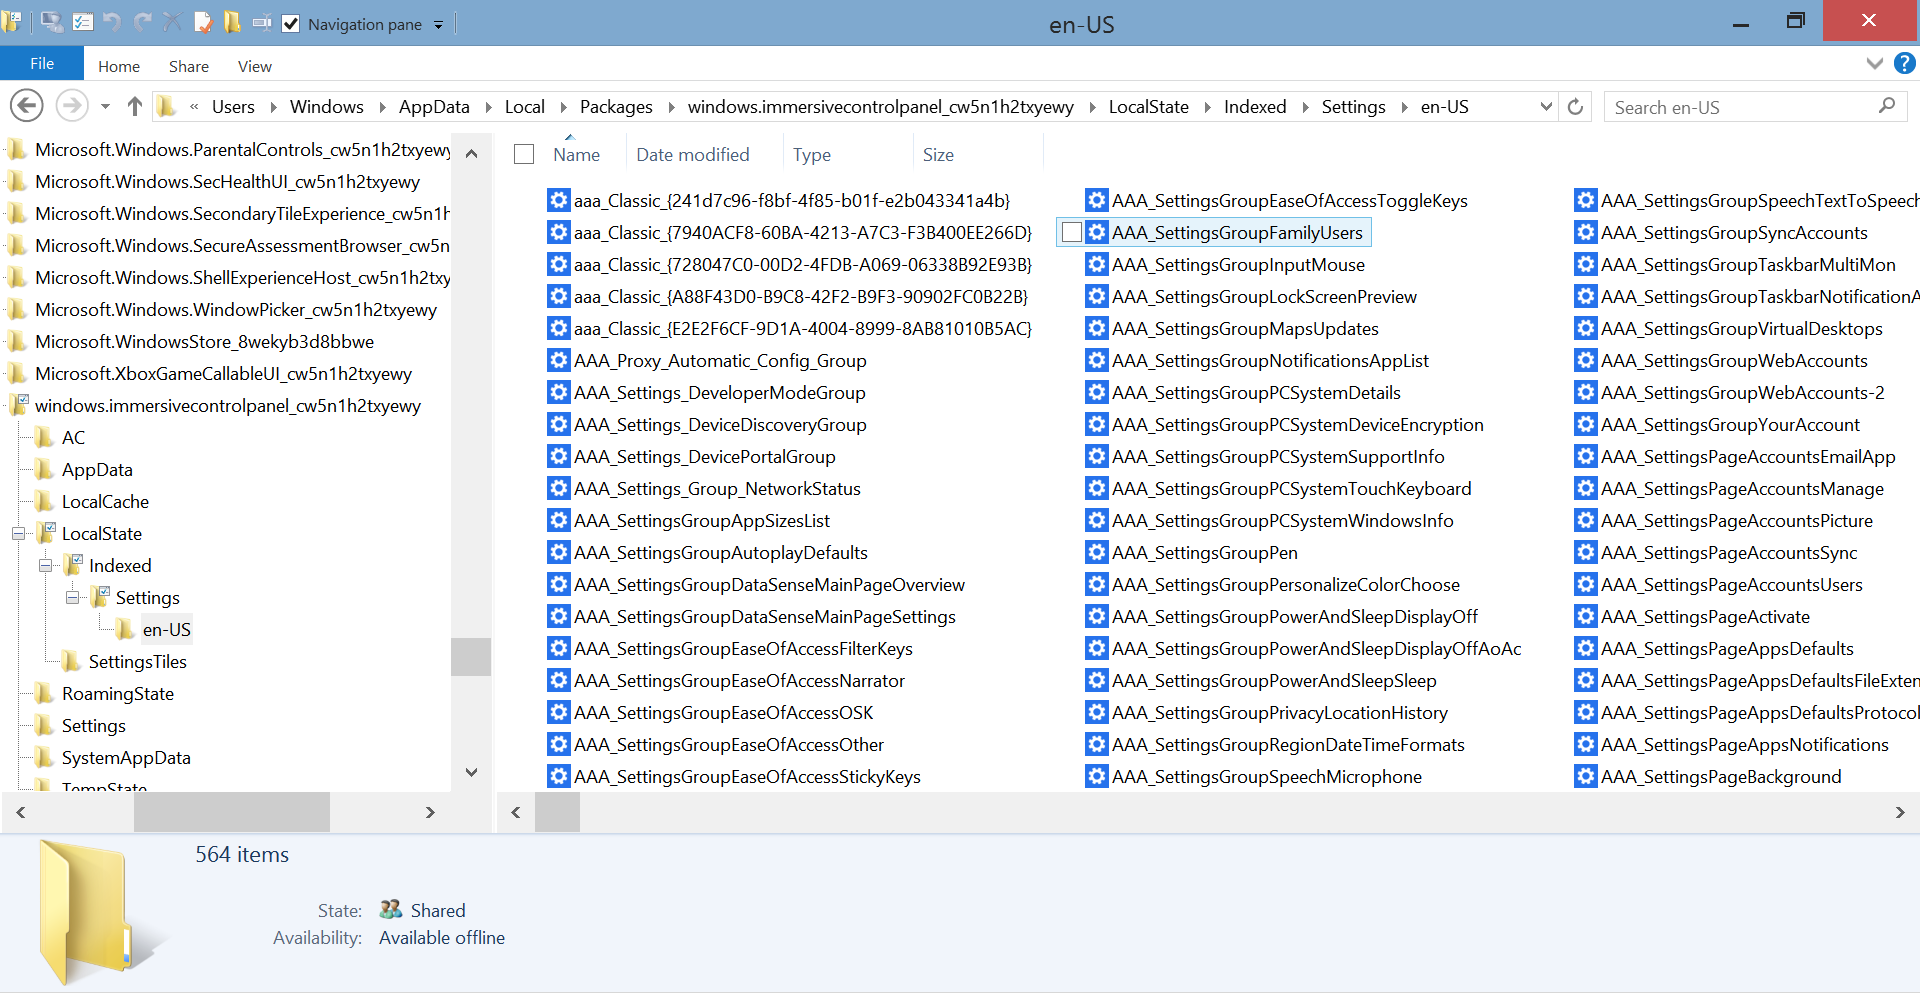Screen dimensions: 1920x993
Task: Go back using the Back arrow
Action: pos(27,106)
